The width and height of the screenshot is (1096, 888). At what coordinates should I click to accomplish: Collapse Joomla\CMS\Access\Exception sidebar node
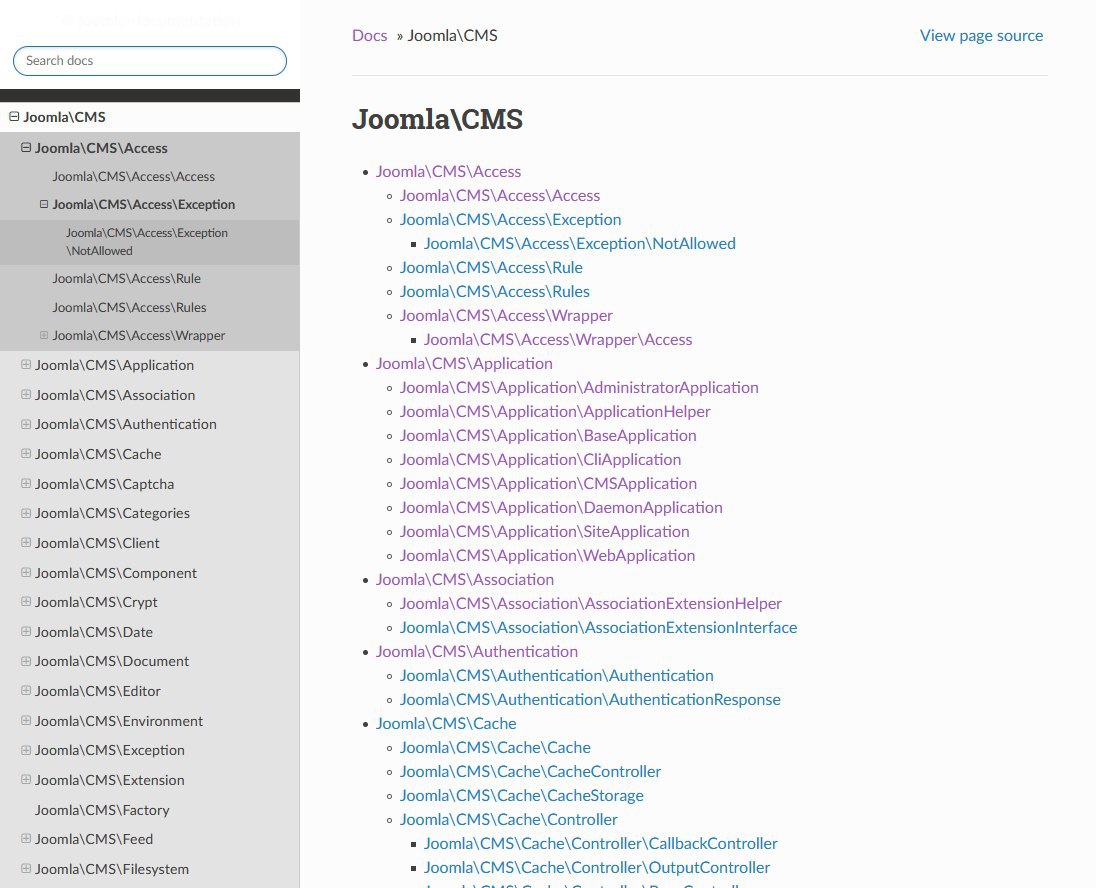coord(43,204)
